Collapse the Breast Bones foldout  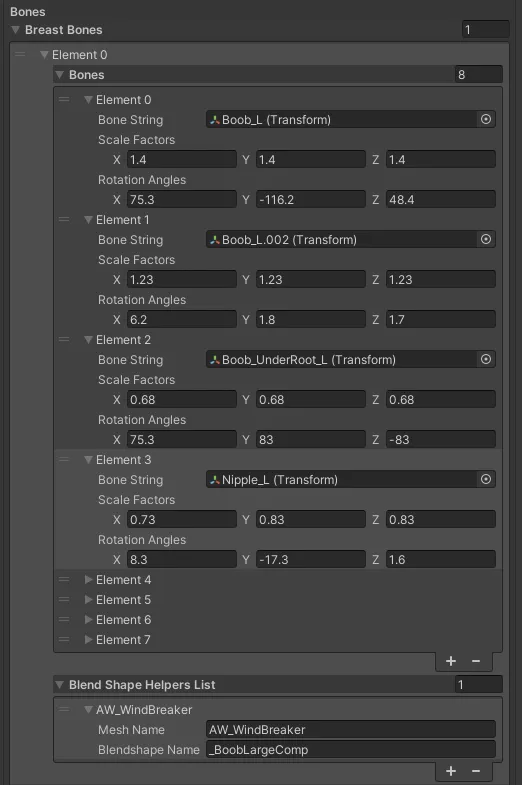16,30
